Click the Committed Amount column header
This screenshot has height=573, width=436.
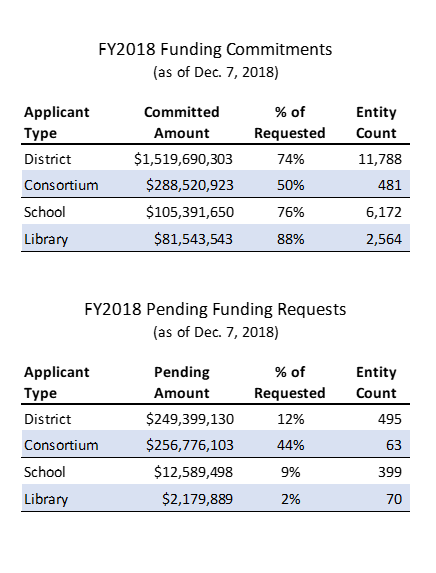pyautogui.click(x=182, y=122)
